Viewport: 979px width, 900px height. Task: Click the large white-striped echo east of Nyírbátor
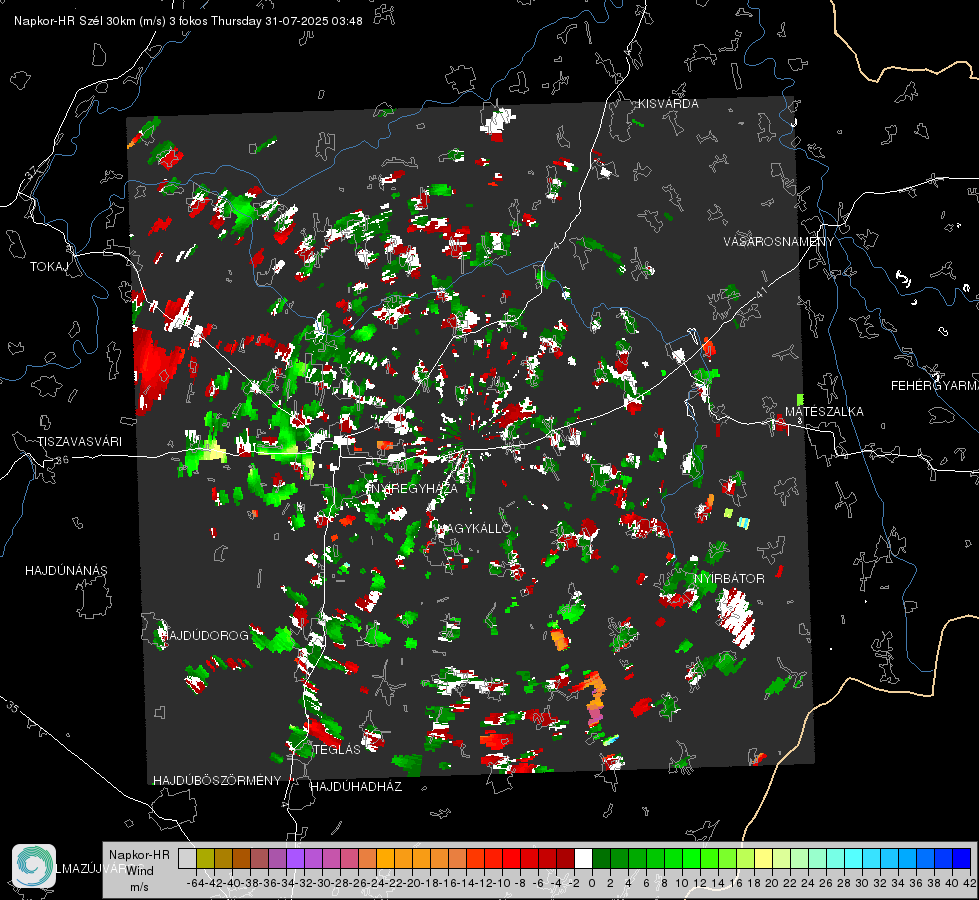click(735, 616)
